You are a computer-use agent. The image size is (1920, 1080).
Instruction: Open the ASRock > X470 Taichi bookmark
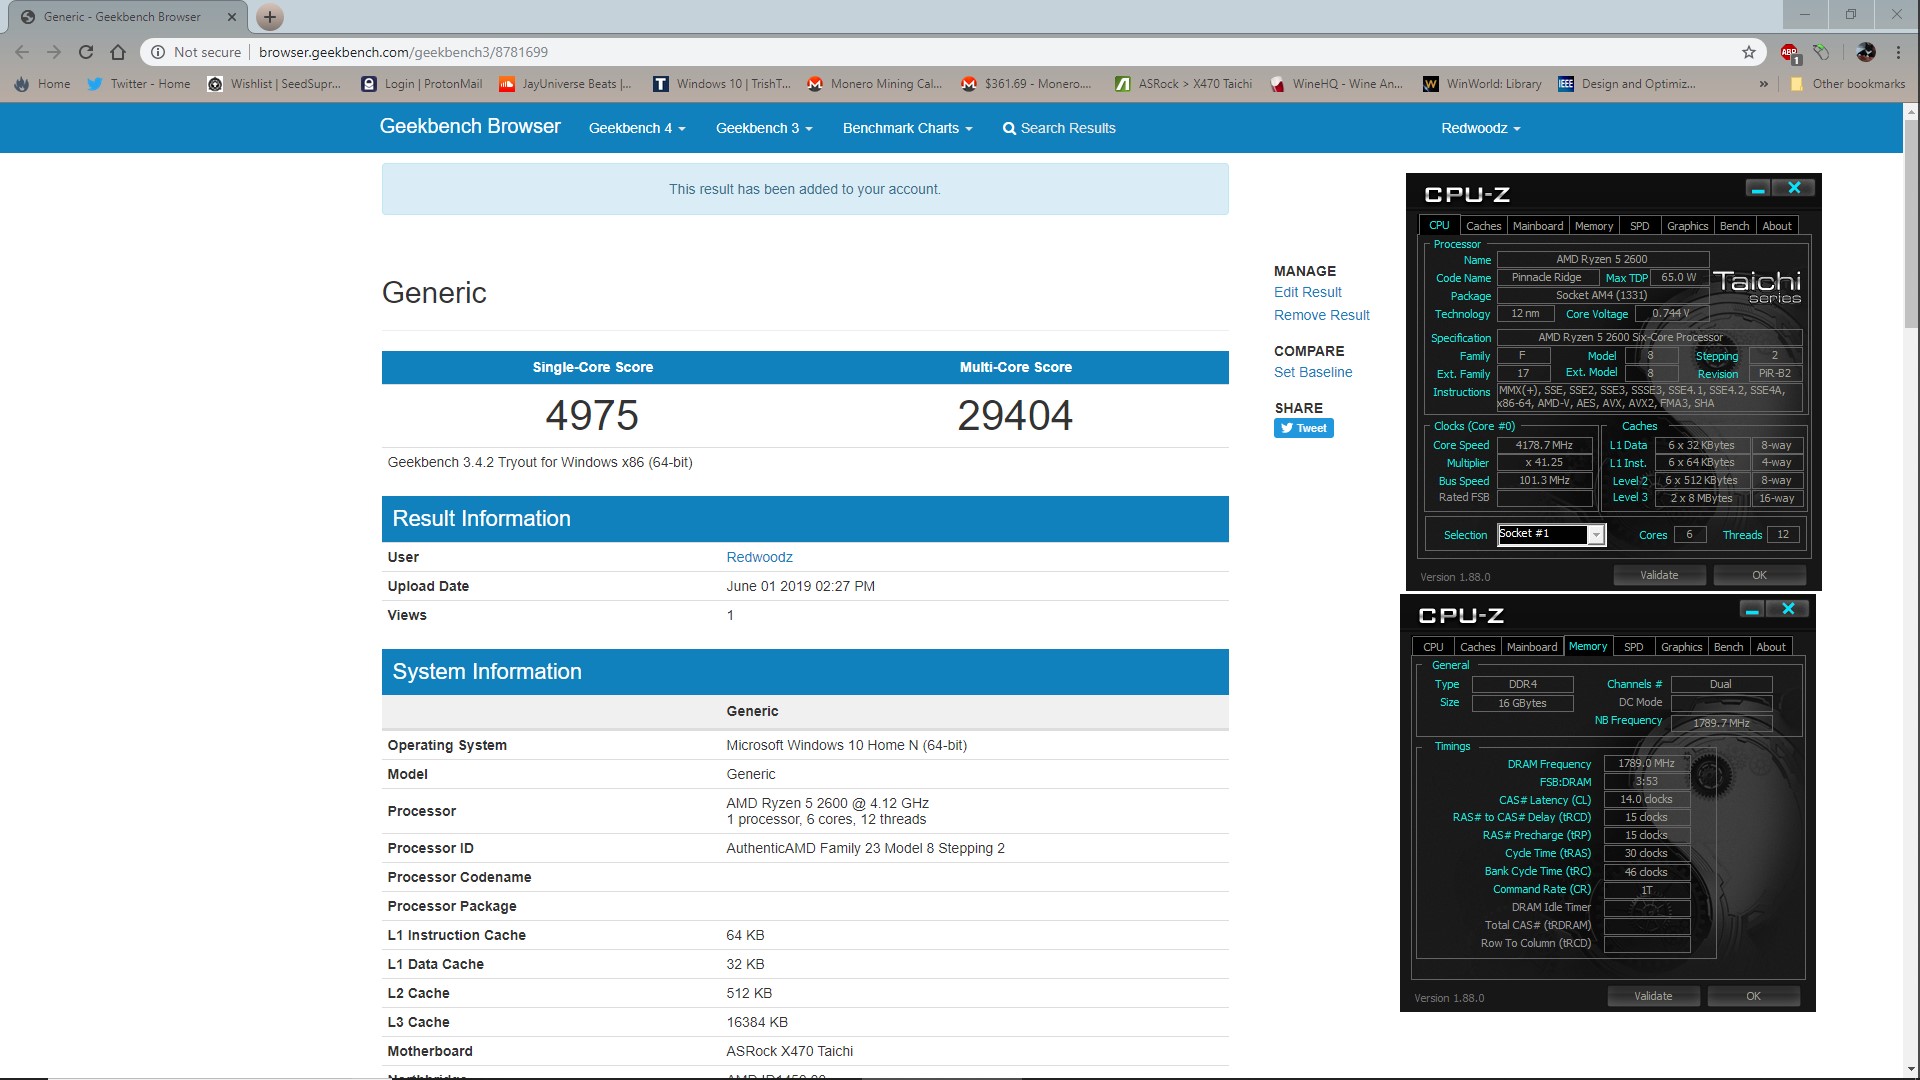[x=1183, y=84]
